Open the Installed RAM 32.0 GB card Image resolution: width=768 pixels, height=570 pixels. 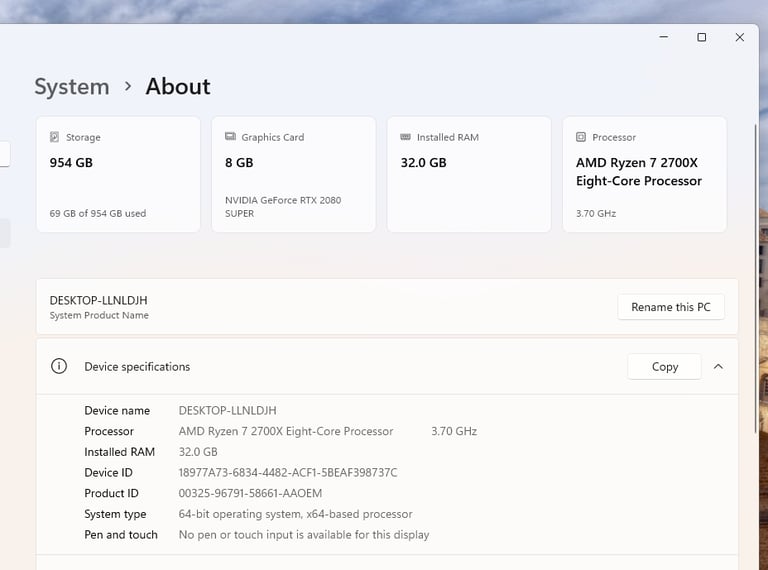[x=469, y=174]
